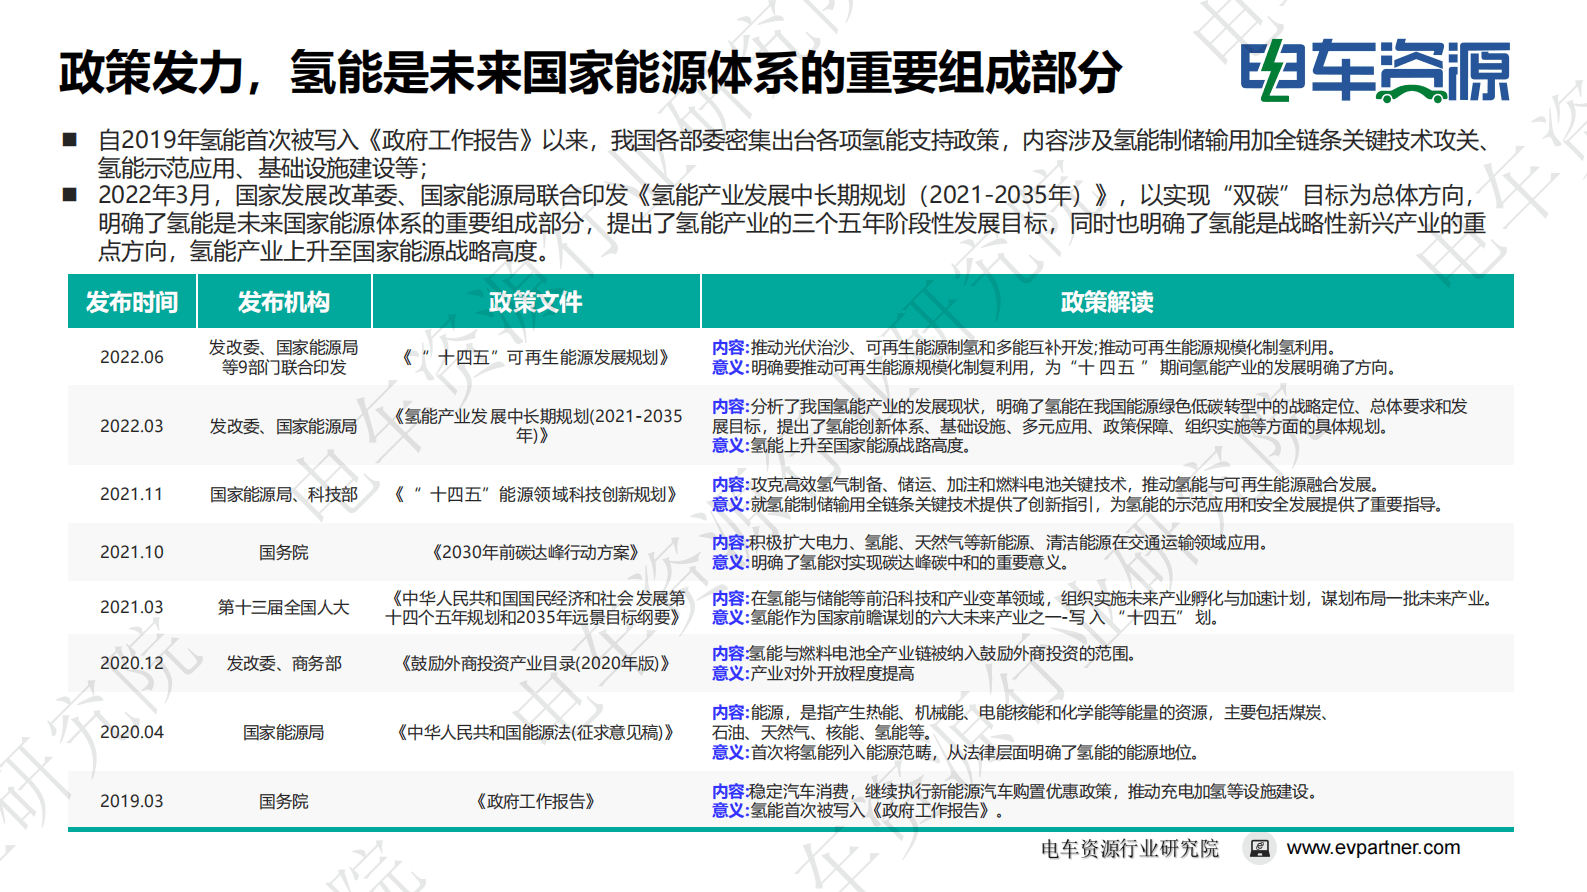
Task: Click the interpretation 首次将氢能列入能源范畴
Action: pos(956,752)
